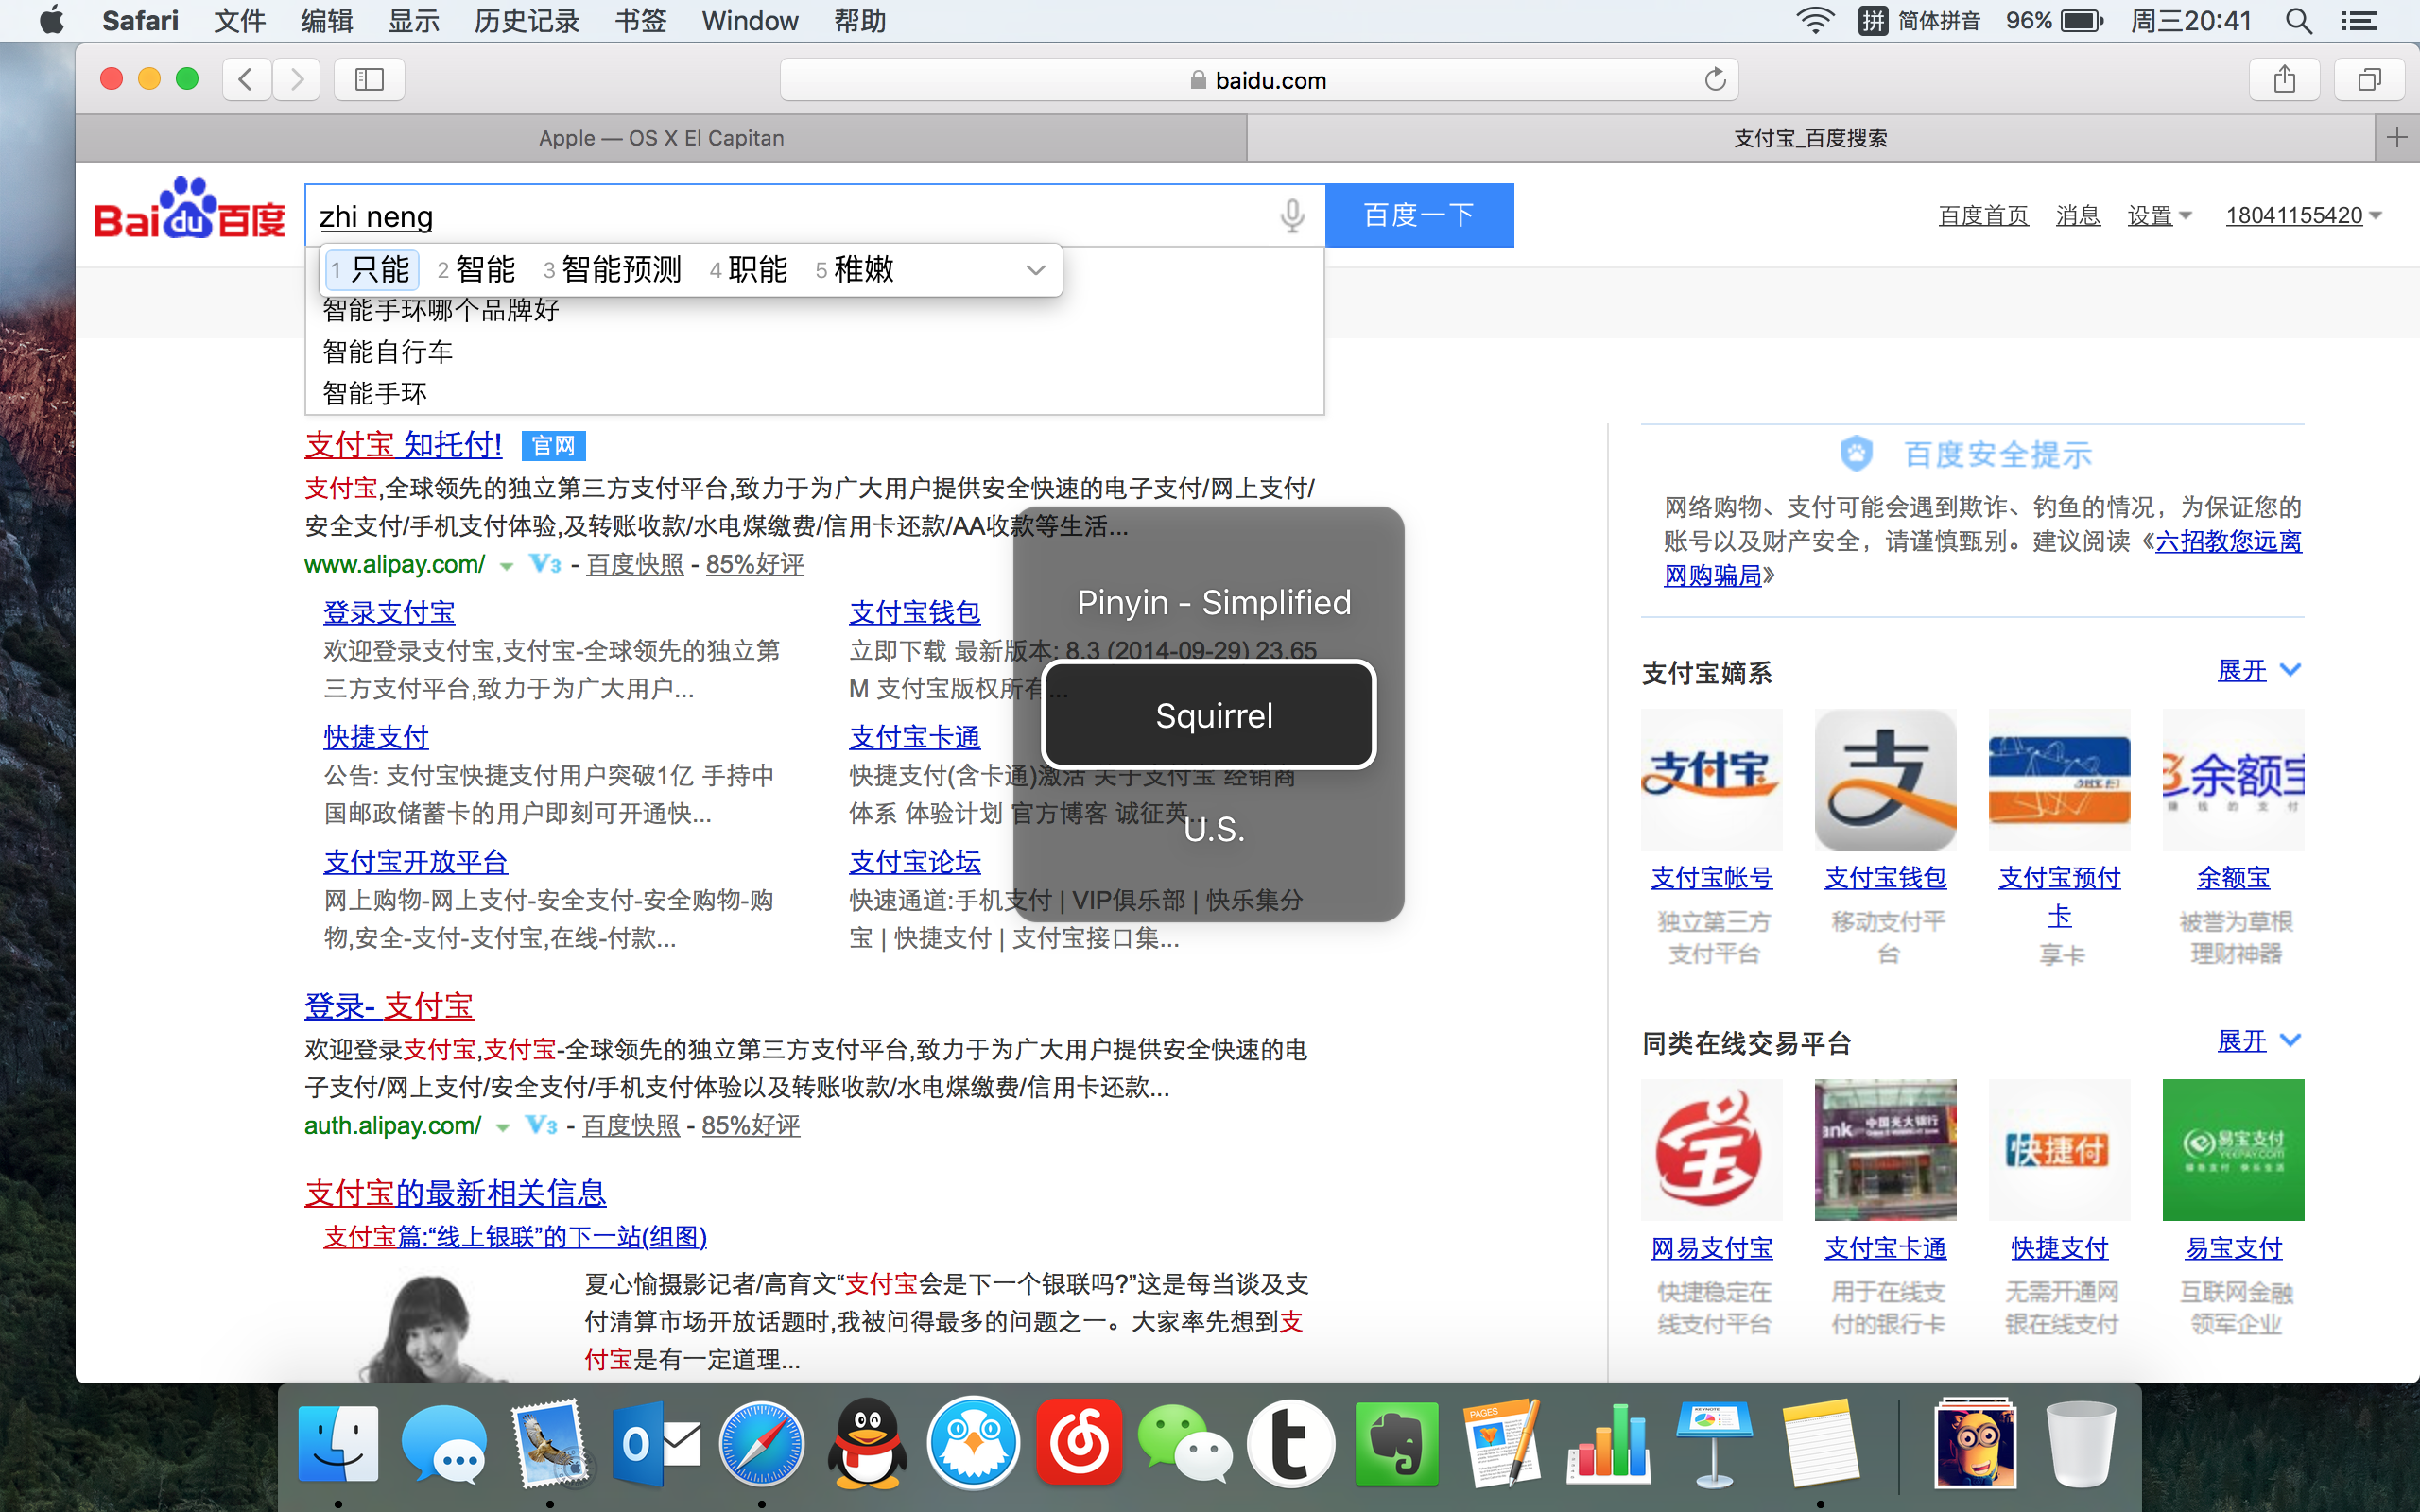Screen dimensions: 2420x1512
Task: Open the 百度首页 link
Action: tap(1983, 215)
